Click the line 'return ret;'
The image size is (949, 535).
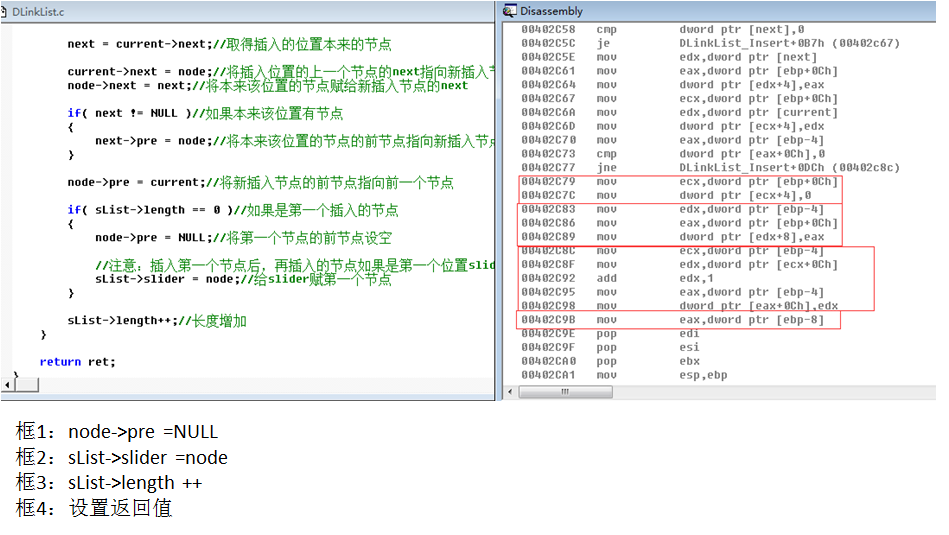click(77, 362)
